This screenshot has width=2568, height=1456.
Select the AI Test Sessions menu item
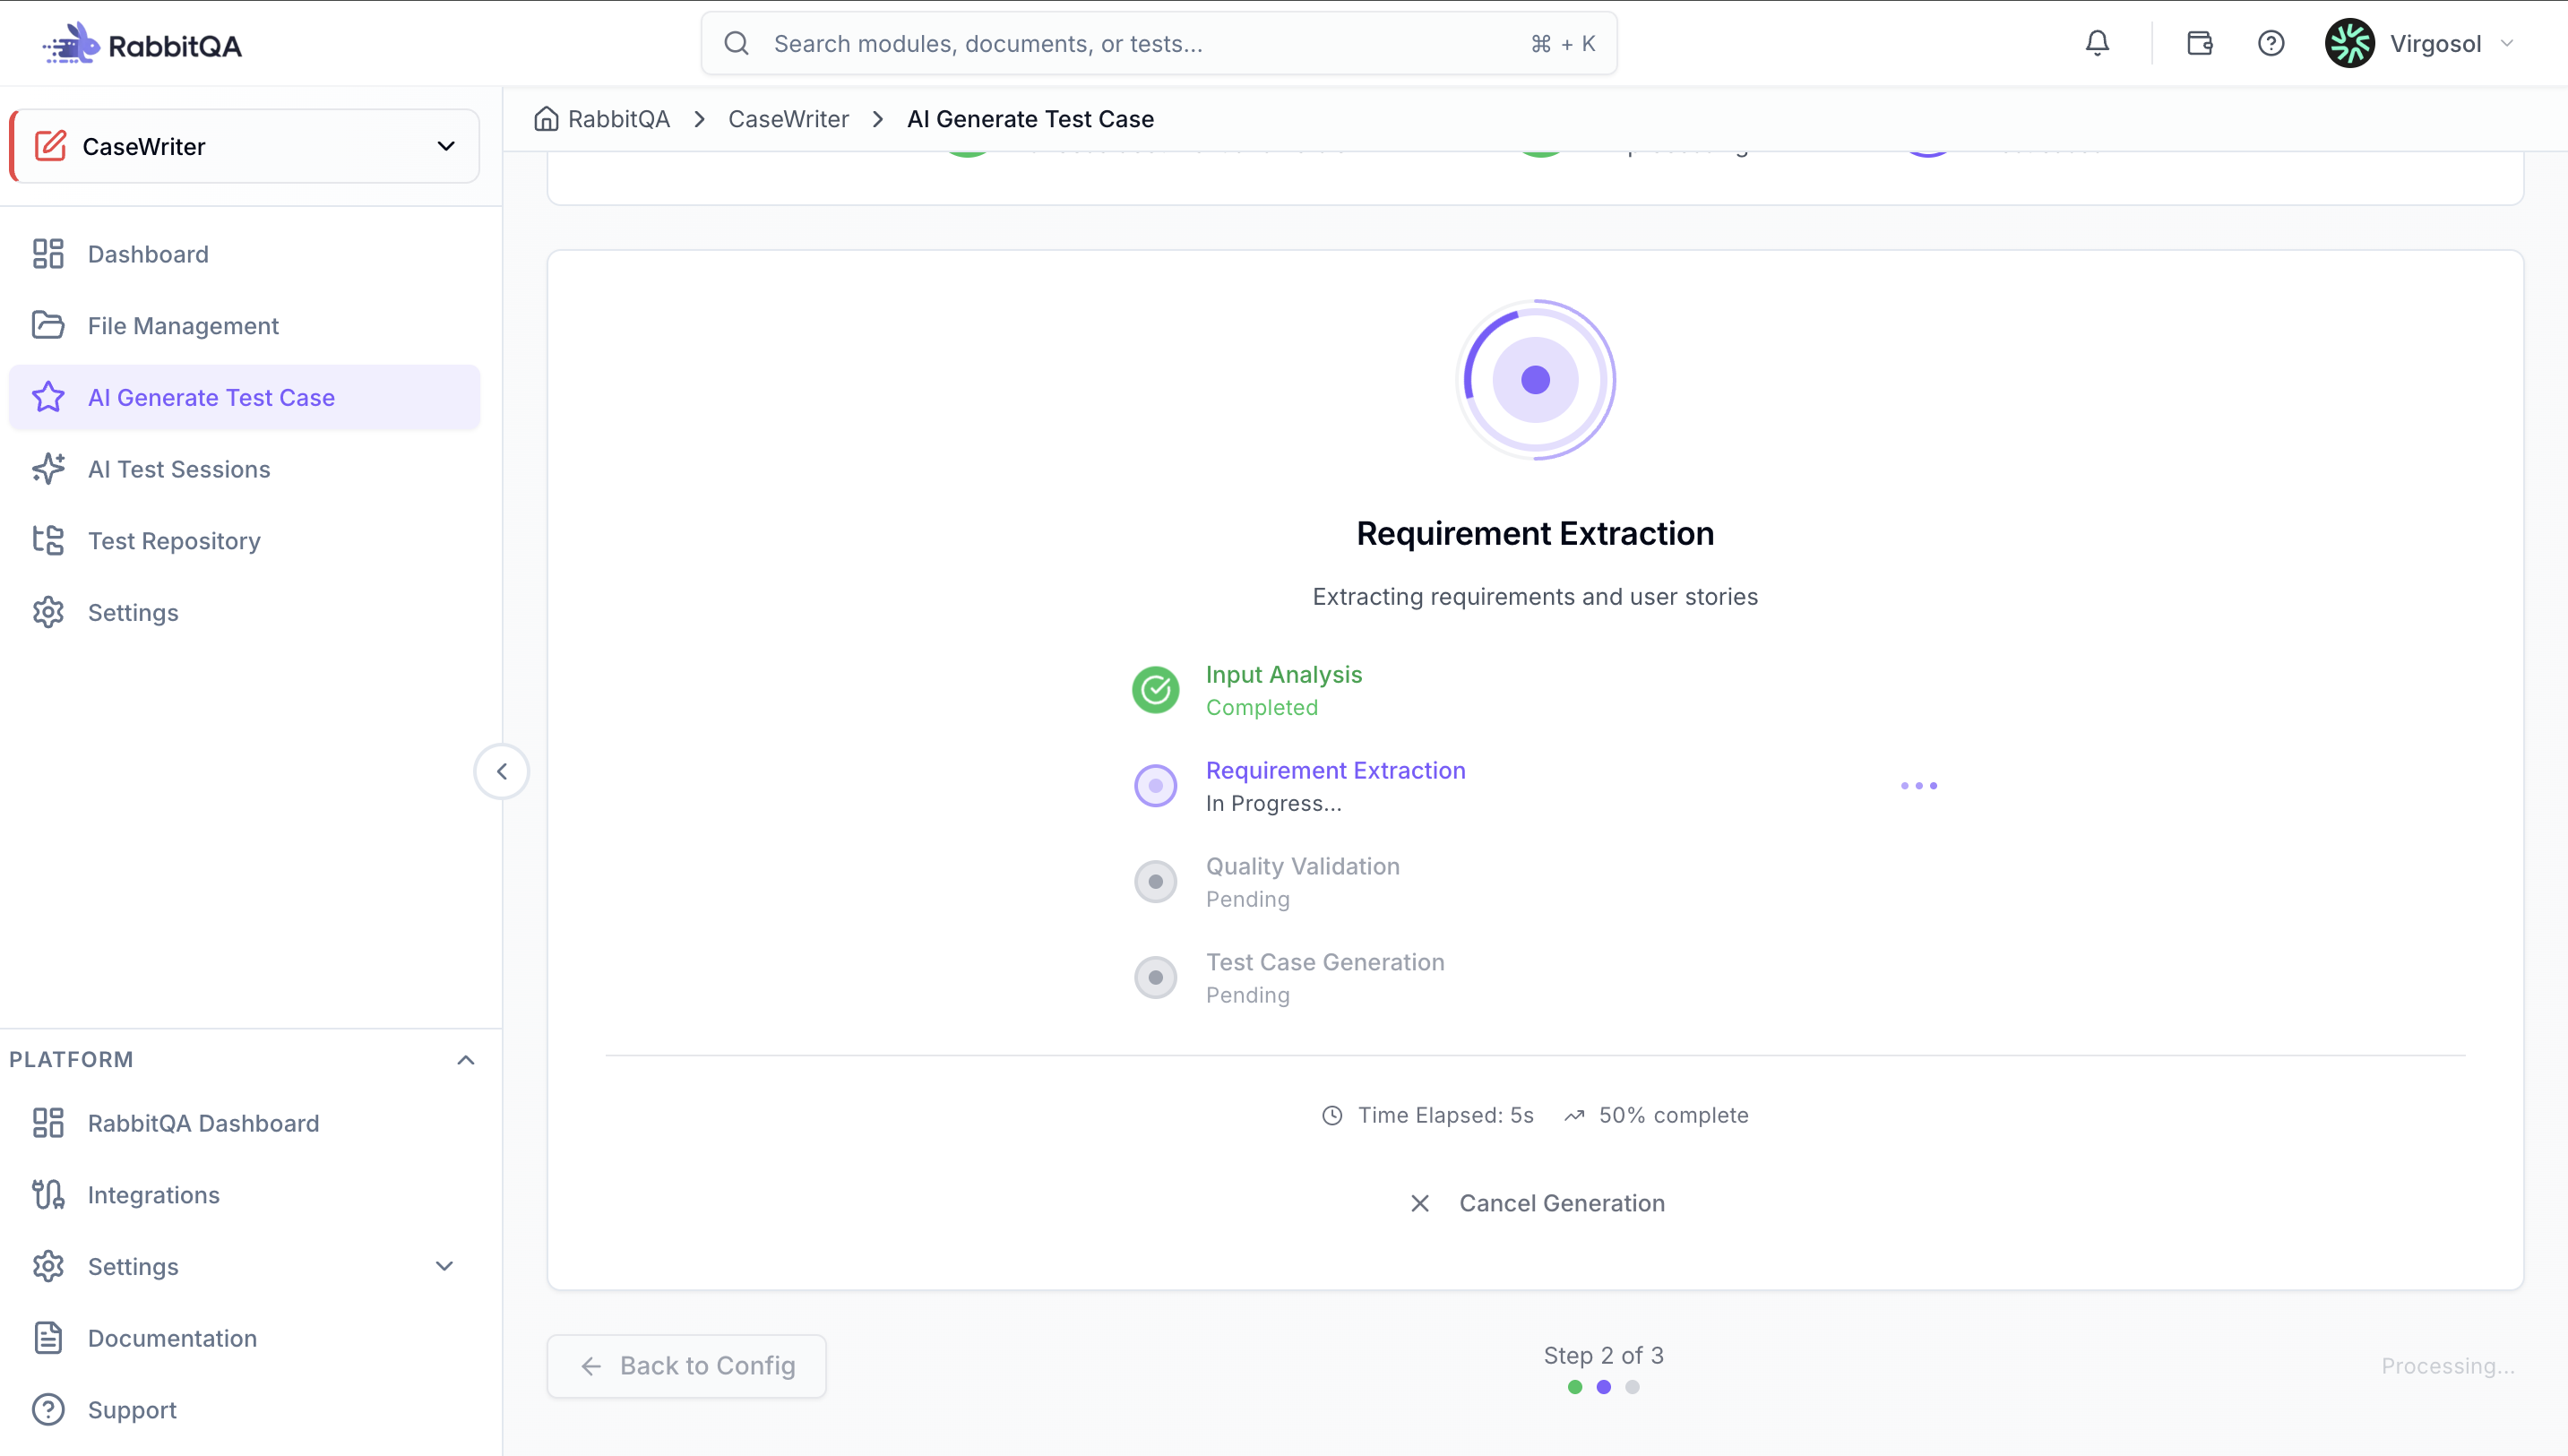(x=245, y=469)
